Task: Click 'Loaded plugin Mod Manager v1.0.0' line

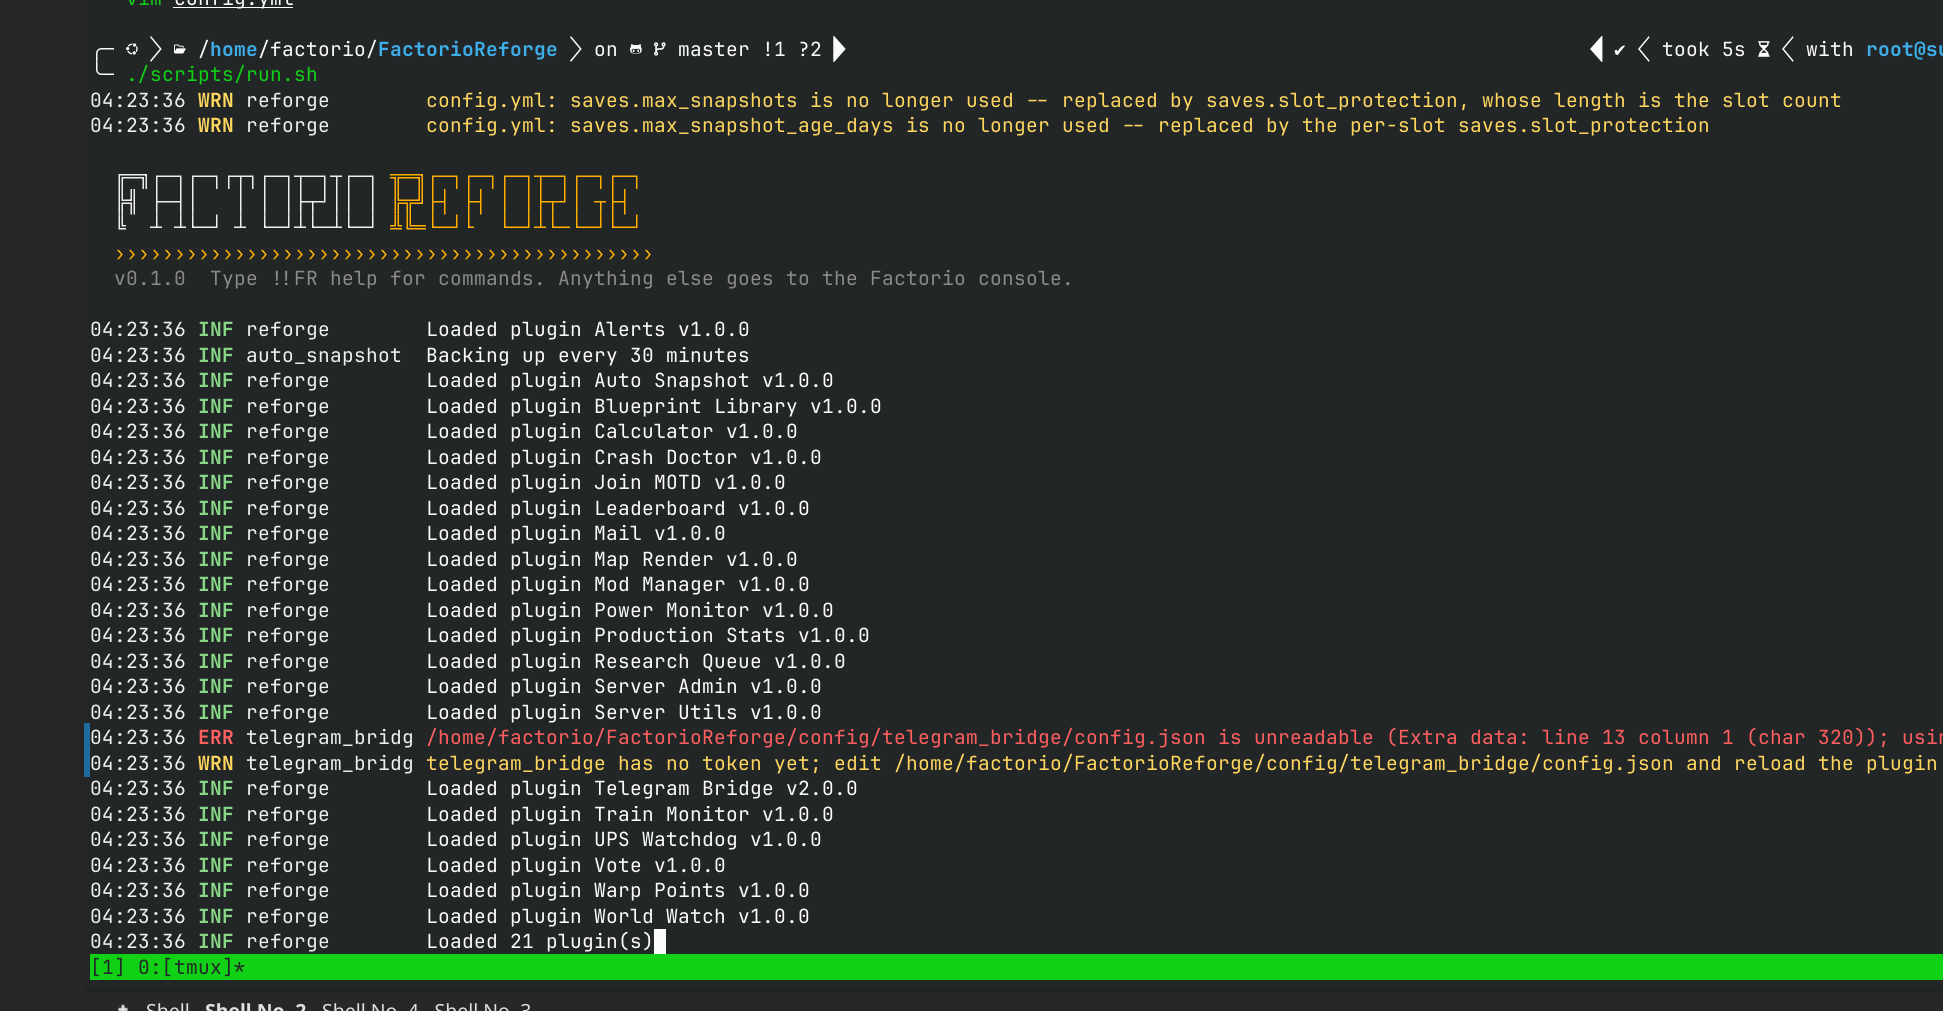Action: click(617, 585)
